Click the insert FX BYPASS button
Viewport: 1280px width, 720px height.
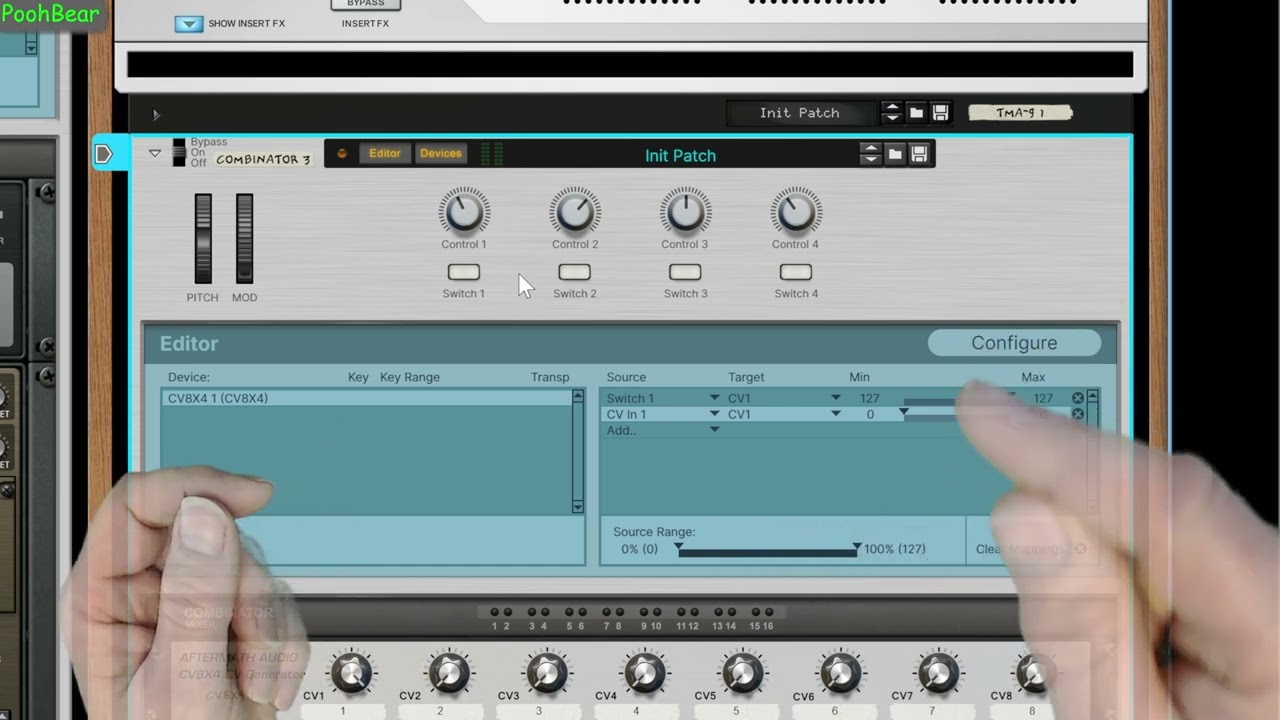click(365, 4)
